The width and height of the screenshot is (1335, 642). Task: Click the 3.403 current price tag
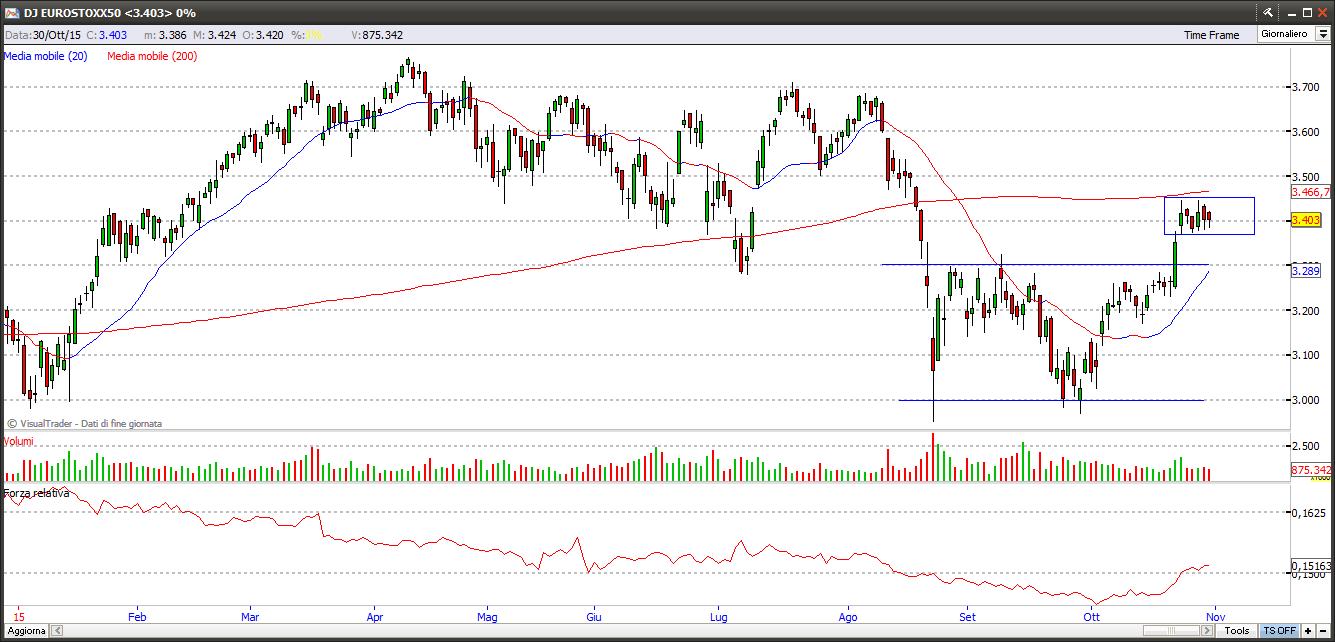[x=1306, y=220]
